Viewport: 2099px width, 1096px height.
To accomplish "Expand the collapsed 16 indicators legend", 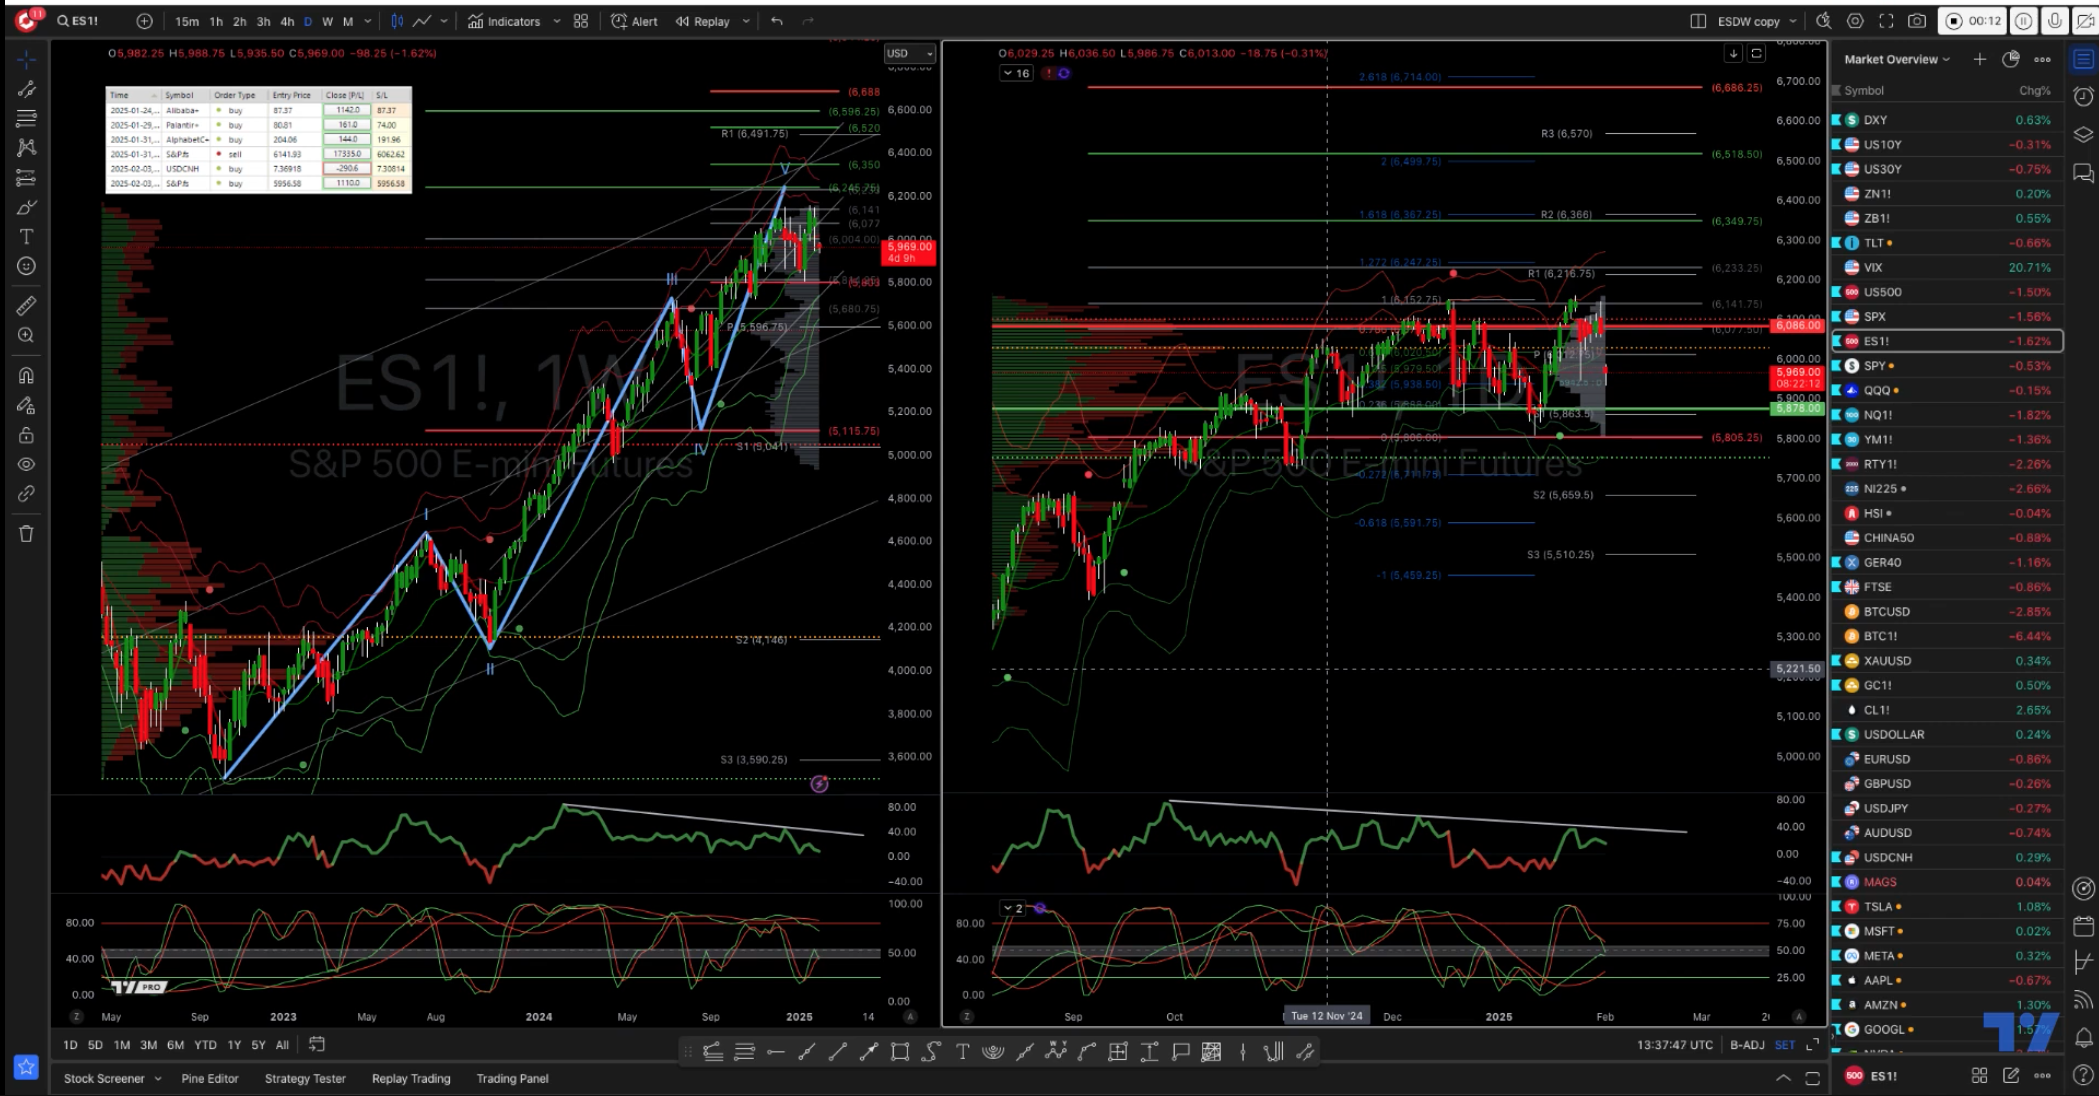I will (x=1016, y=73).
